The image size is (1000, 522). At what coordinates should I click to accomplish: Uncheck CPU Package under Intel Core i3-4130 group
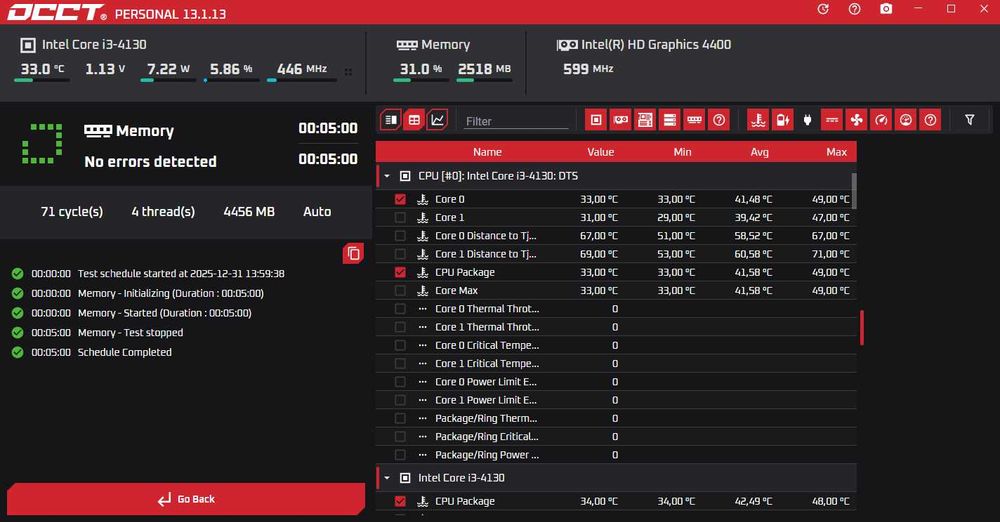[400, 502]
